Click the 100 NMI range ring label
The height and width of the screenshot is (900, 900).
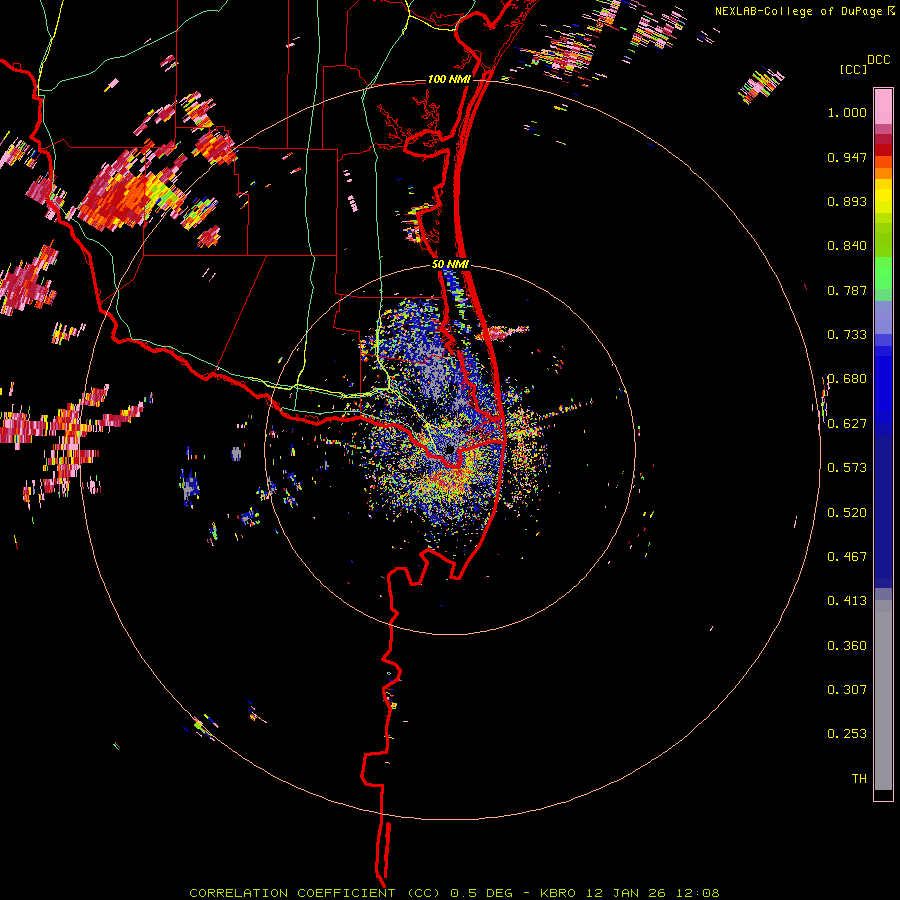tap(449, 79)
